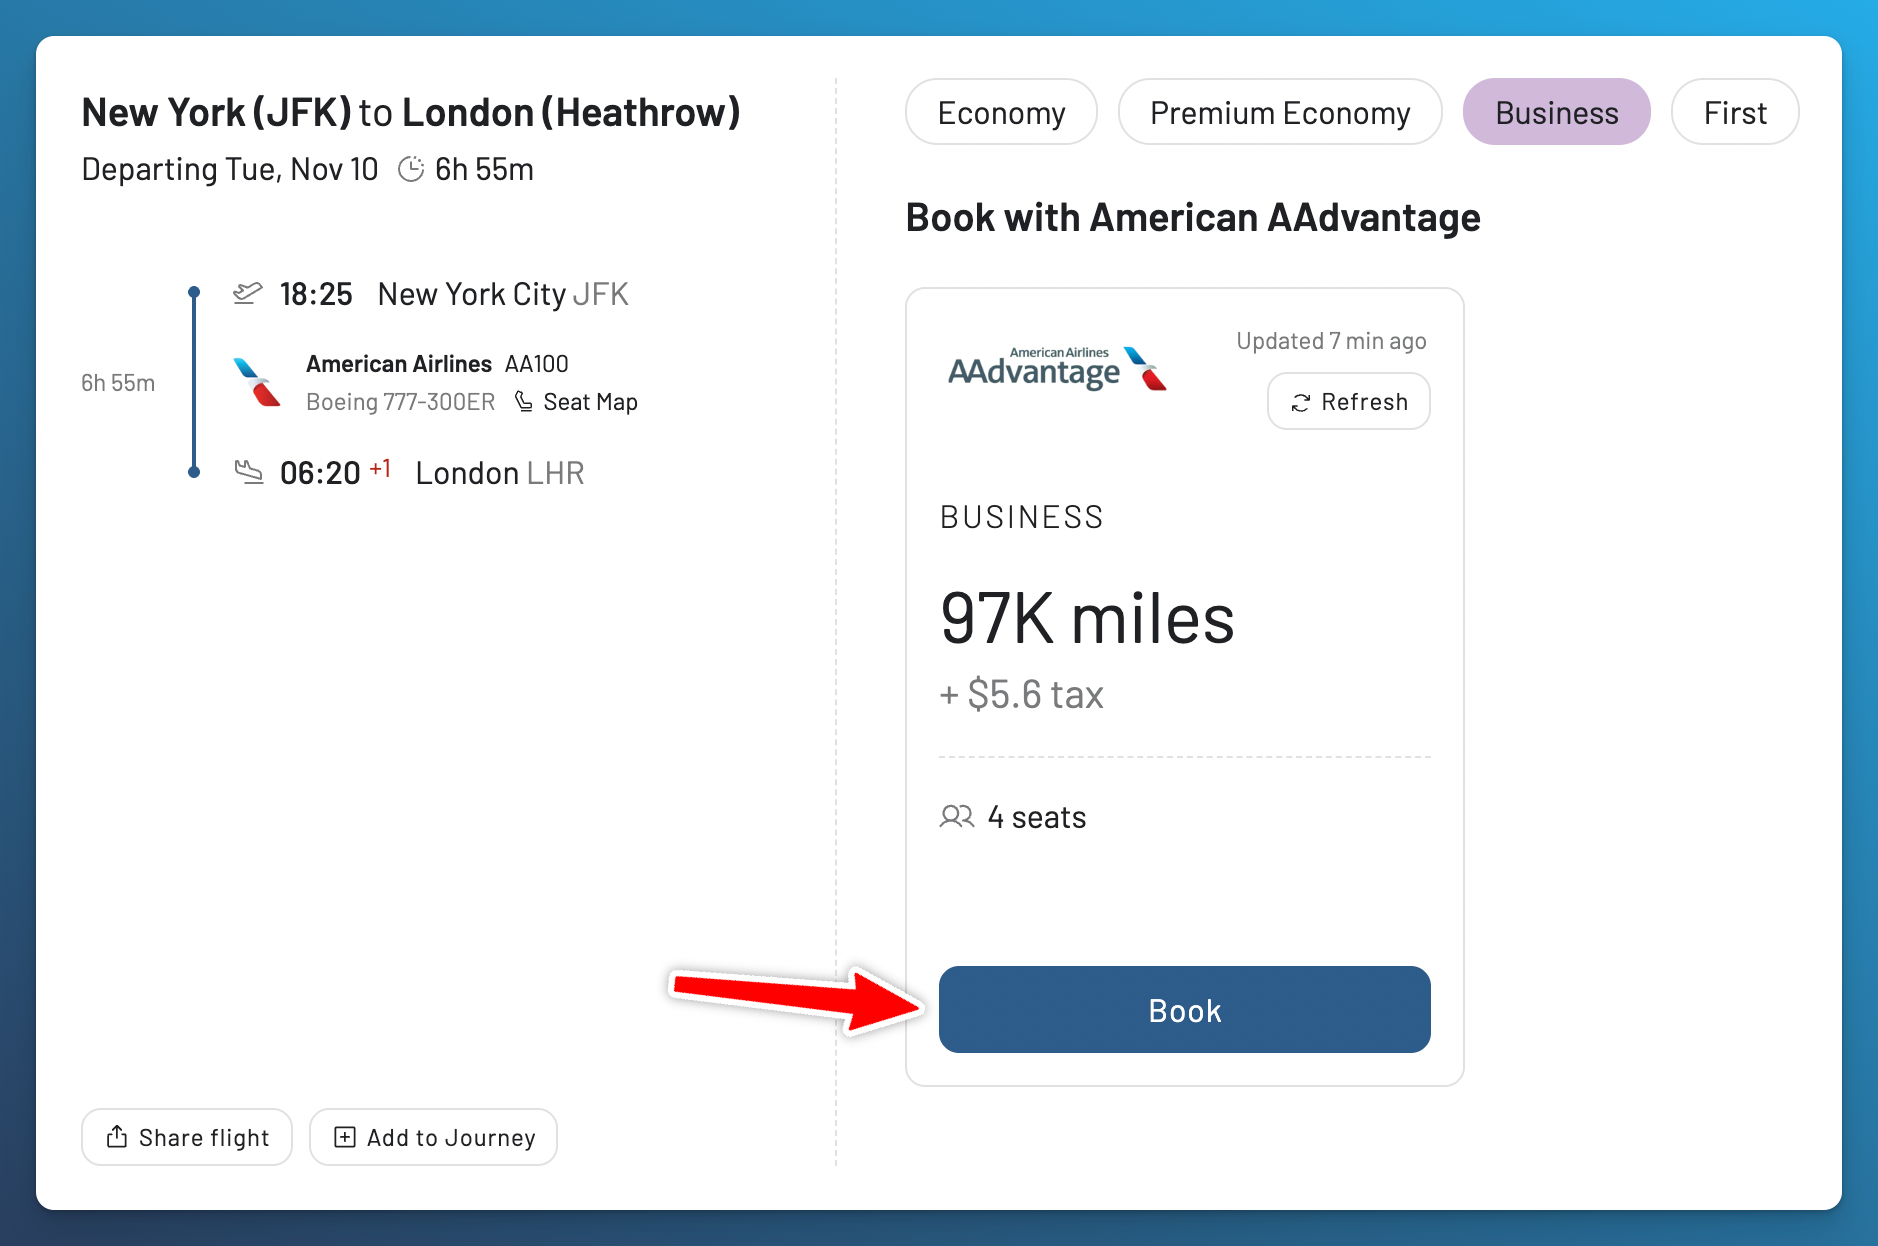Click the American Airlines carrier name
Viewport: 1878px width, 1246px height.
(399, 364)
